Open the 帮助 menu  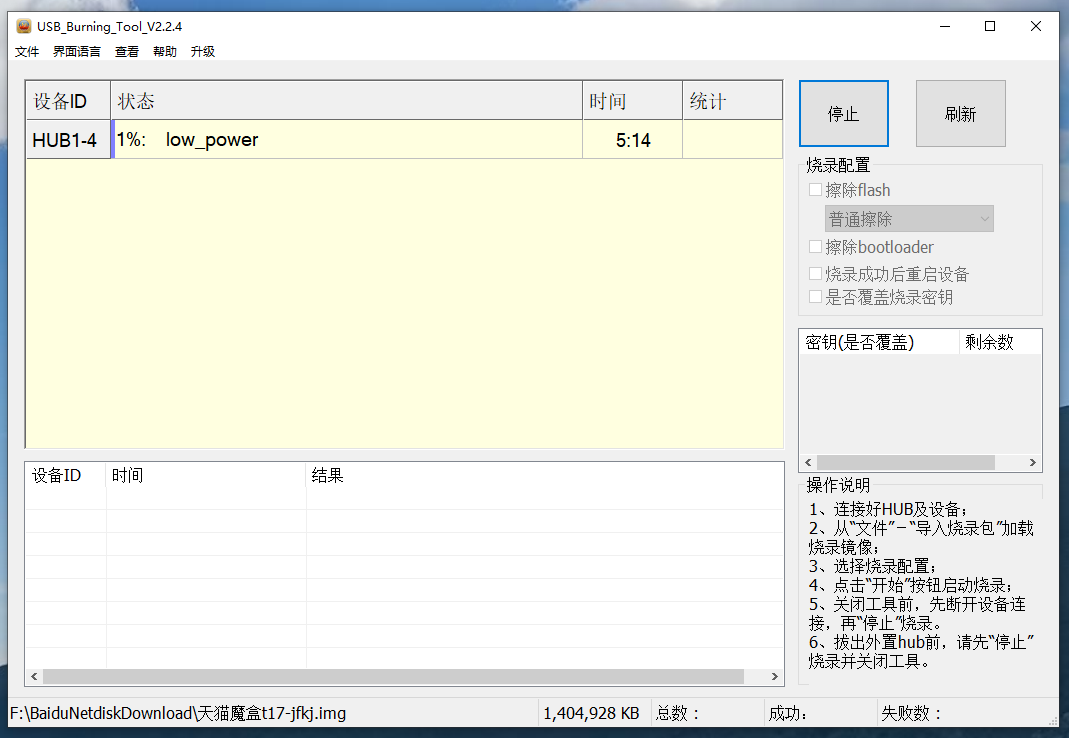165,52
